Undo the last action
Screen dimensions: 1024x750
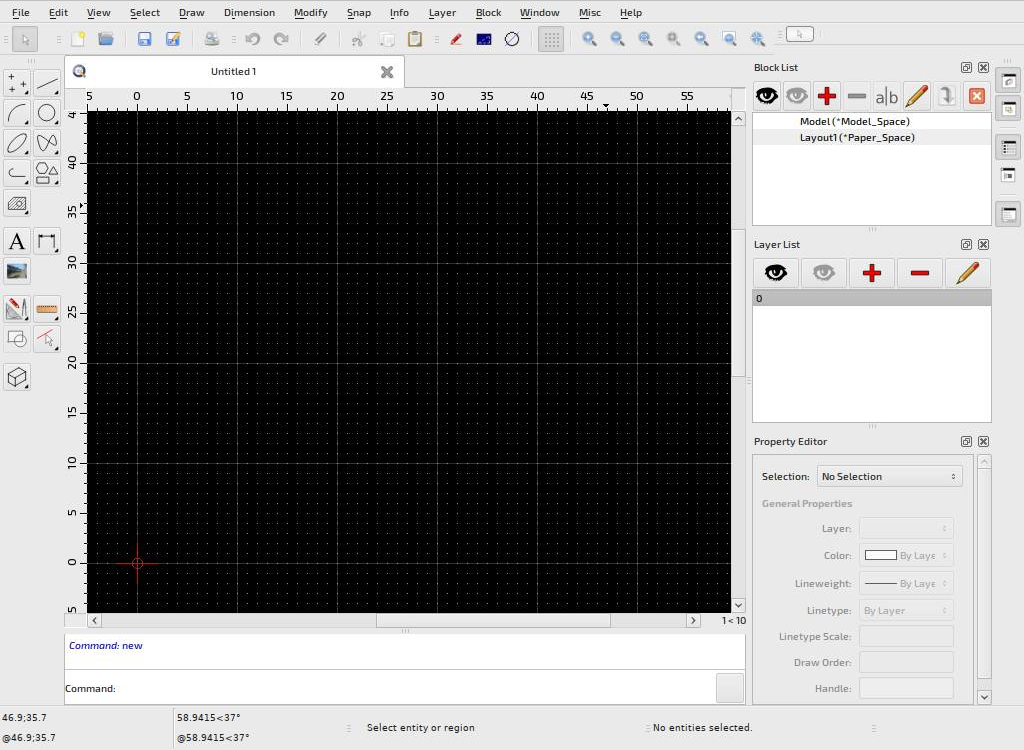point(252,39)
